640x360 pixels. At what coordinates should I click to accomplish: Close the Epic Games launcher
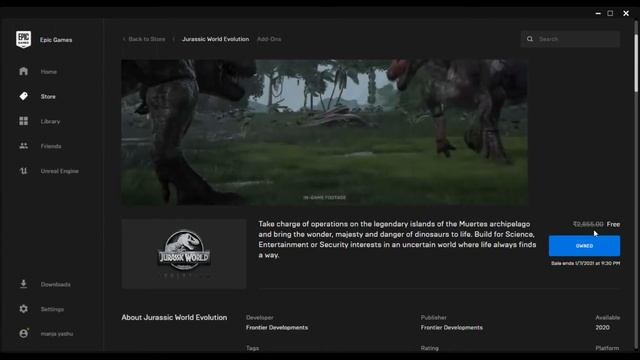click(x=626, y=13)
